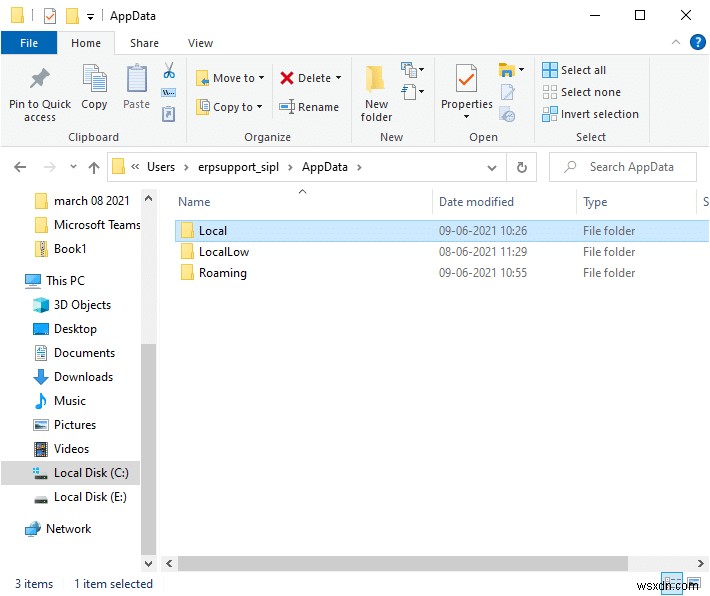
Task: Open Pictures in navigation pane
Action: pos(65,425)
